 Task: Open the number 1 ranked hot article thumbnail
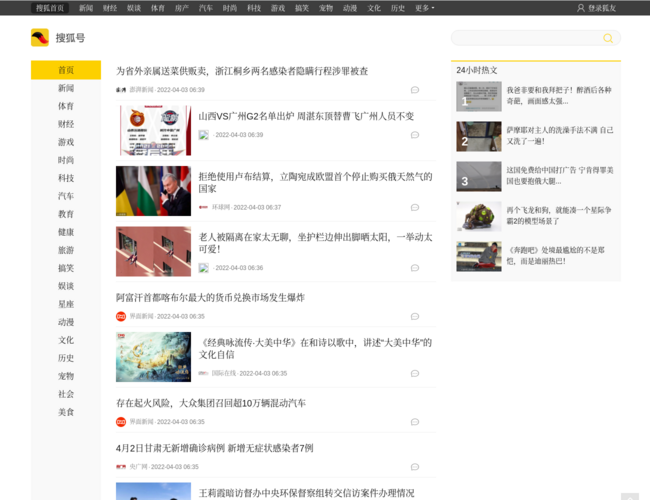[x=478, y=97]
